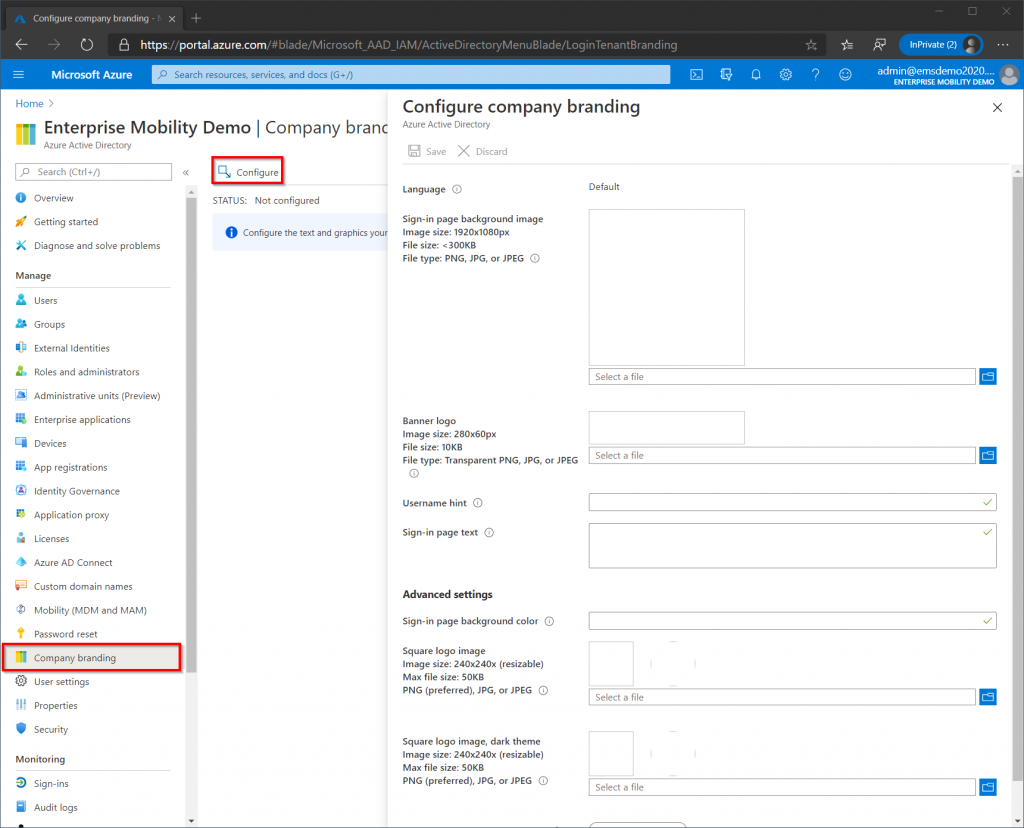
Task: Open the InPrivate profile button
Action: click(x=941, y=45)
